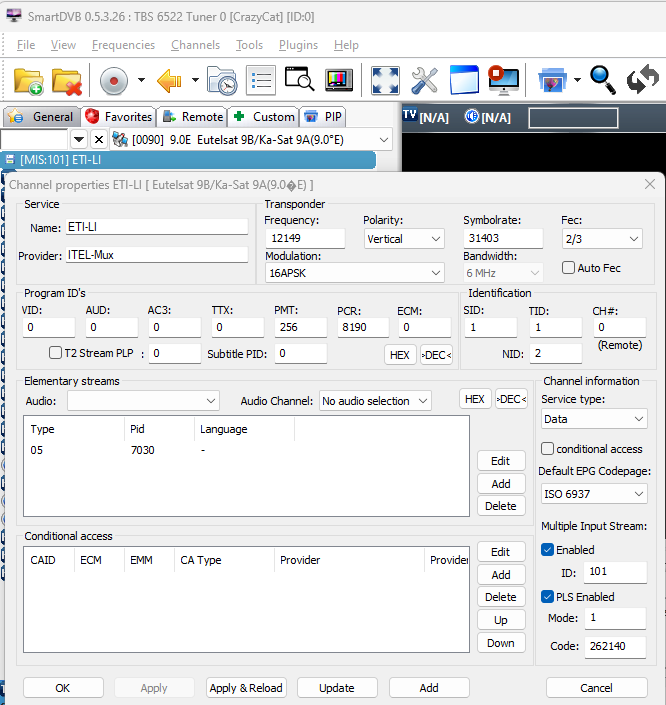
Task: Click the Cancel button
Action: point(596,688)
